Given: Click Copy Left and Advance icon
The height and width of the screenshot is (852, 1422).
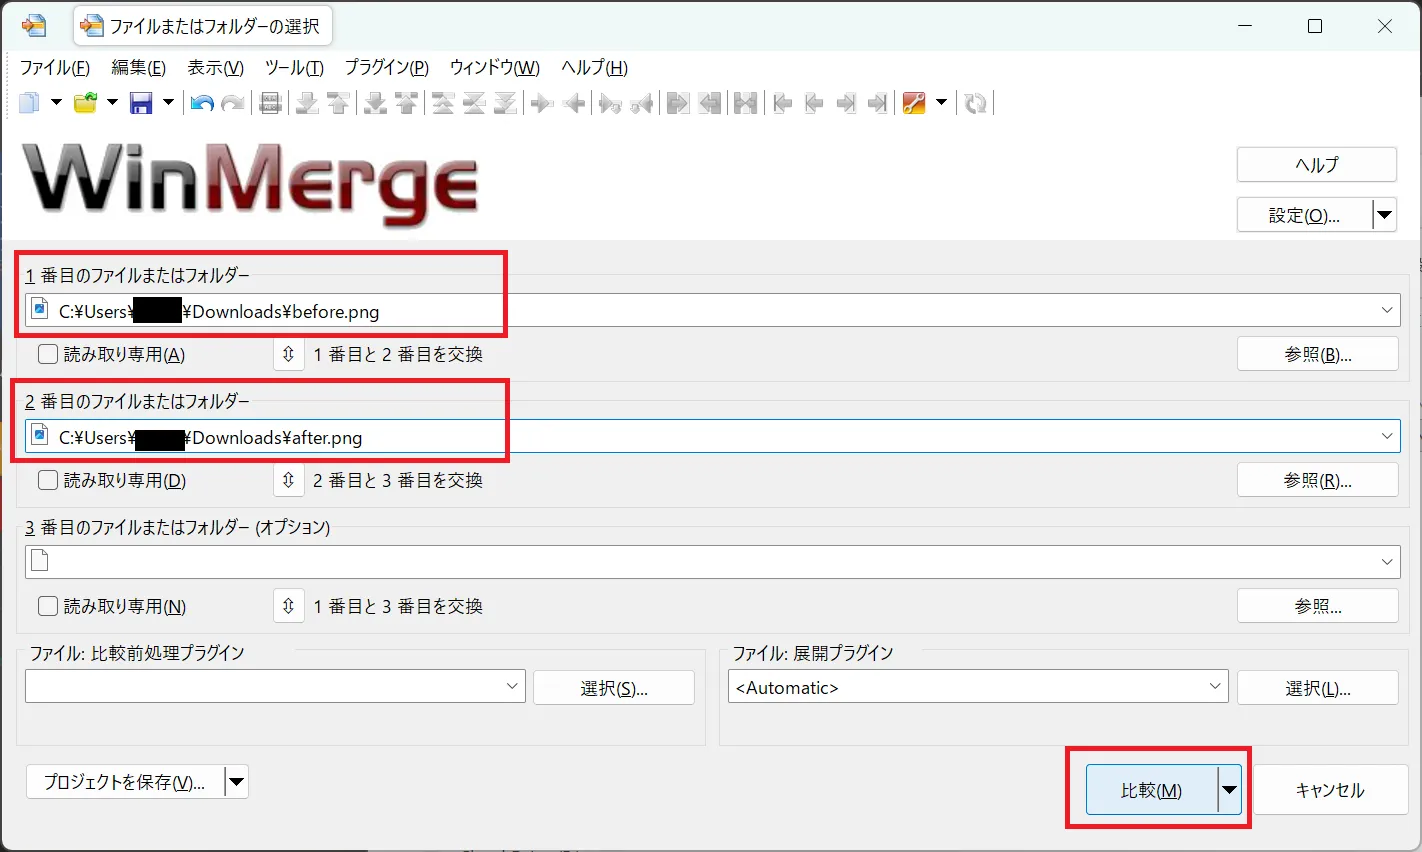Looking at the screenshot, I should point(641,102).
